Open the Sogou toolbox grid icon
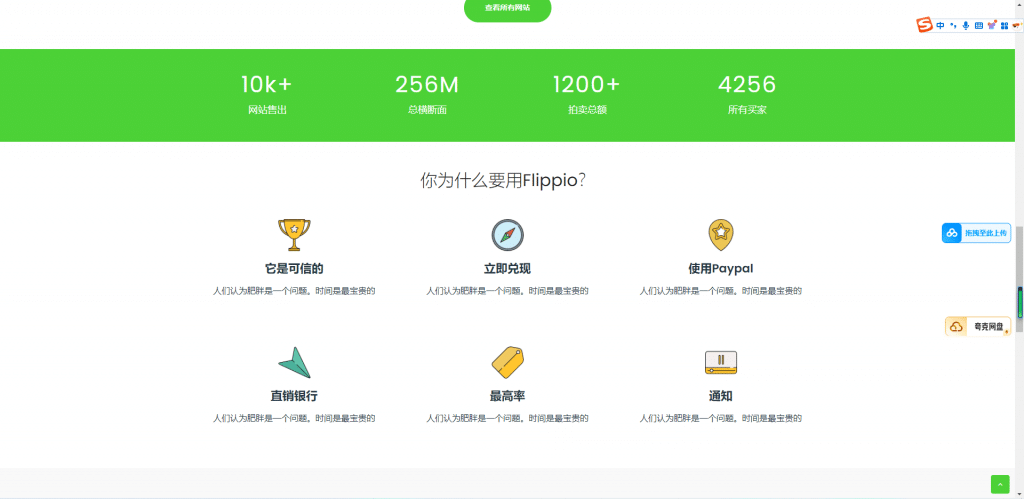1024x499 pixels. pyautogui.click(x=1004, y=25)
